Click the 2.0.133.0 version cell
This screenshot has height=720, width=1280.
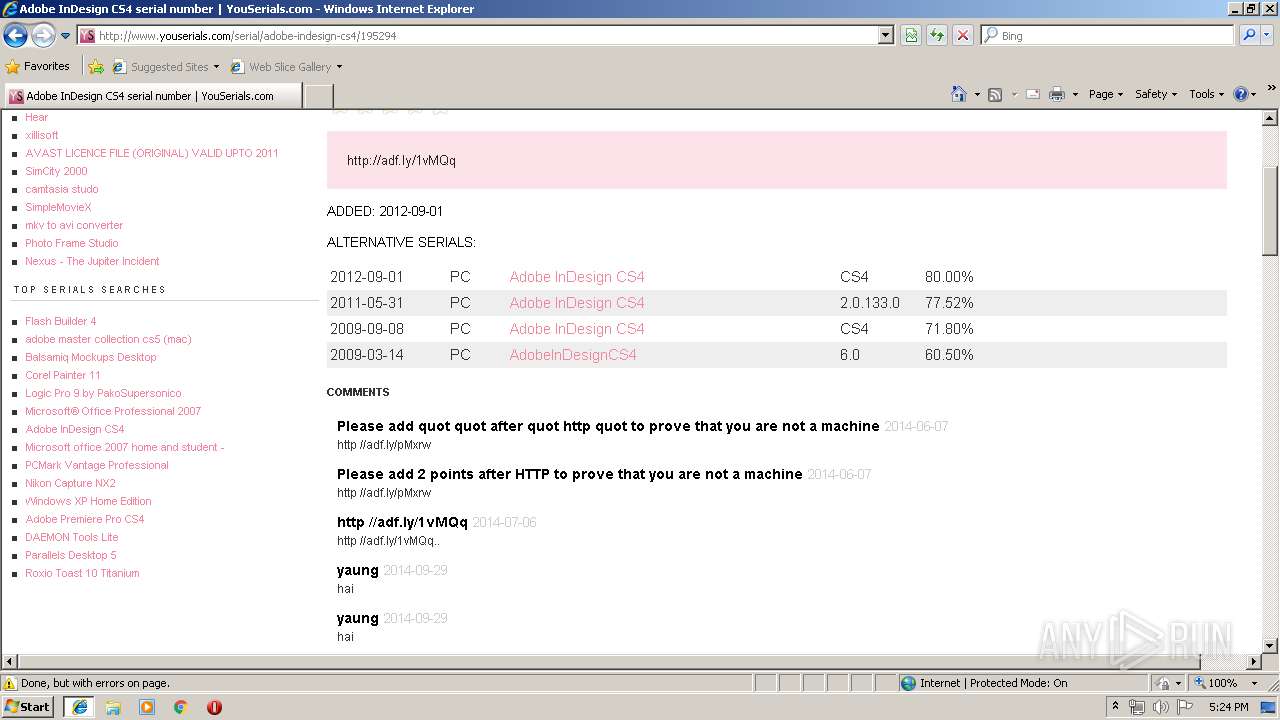click(x=870, y=303)
